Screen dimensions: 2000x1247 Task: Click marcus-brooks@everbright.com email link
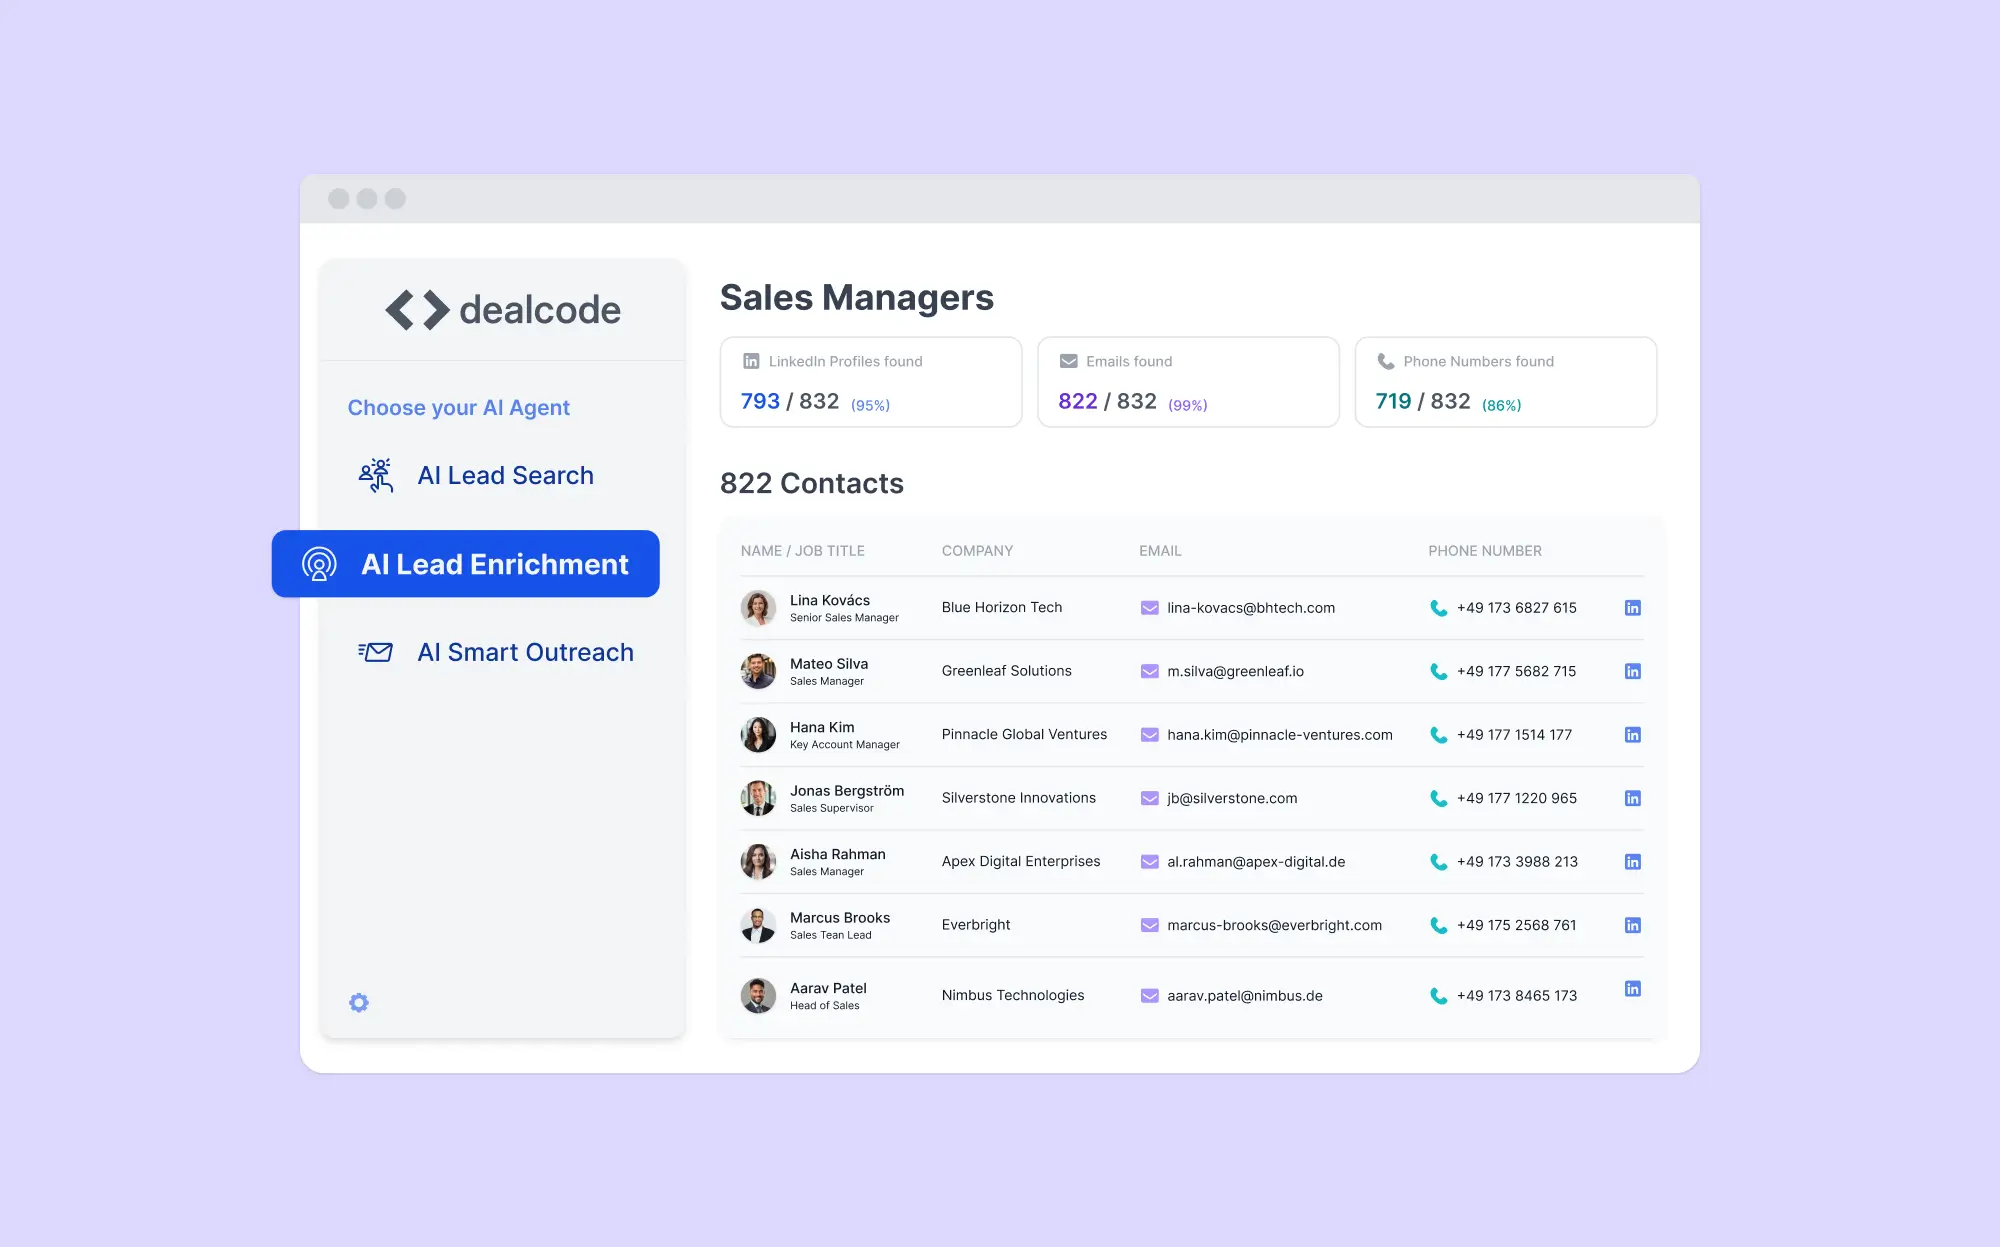click(1273, 925)
